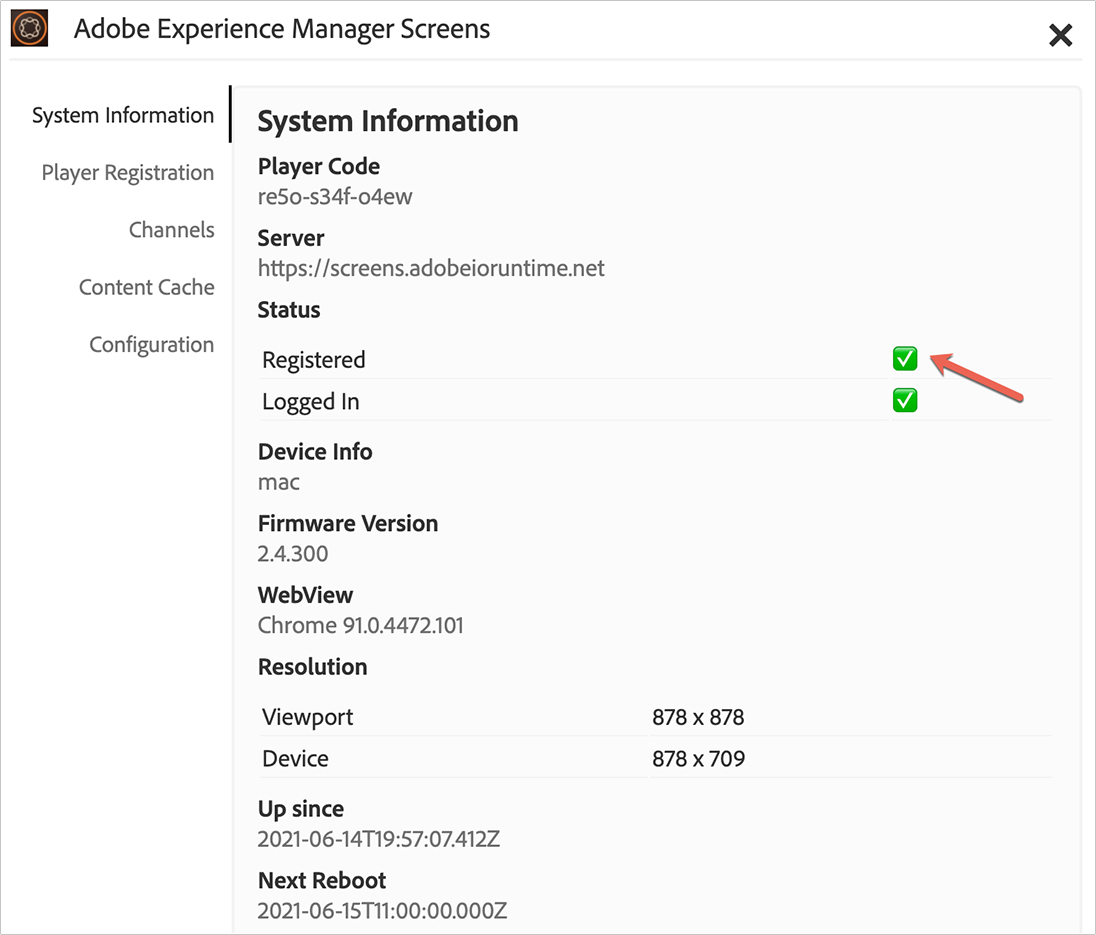Click the Device resolution value 878 x 709
Viewport: 1096px width, 935px height.
pyautogui.click(x=698, y=759)
